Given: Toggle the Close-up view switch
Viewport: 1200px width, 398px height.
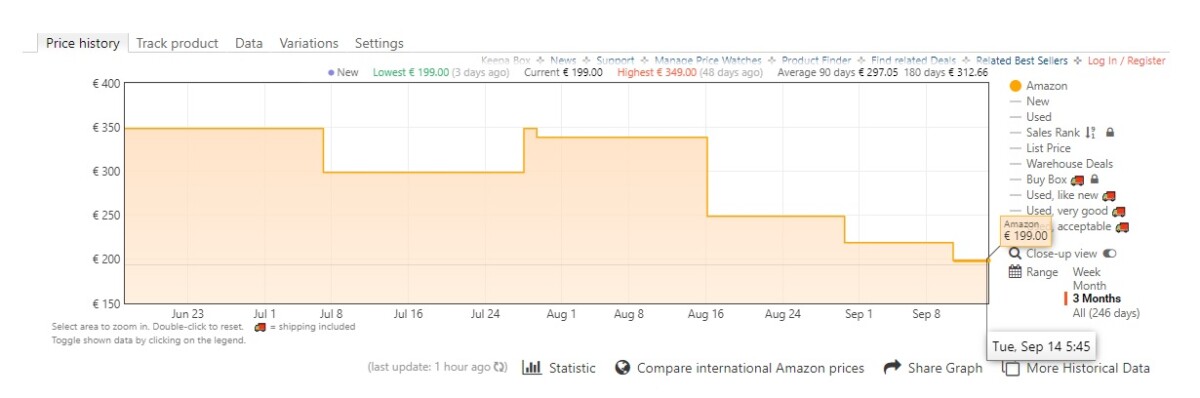Looking at the screenshot, I should point(1109,254).
